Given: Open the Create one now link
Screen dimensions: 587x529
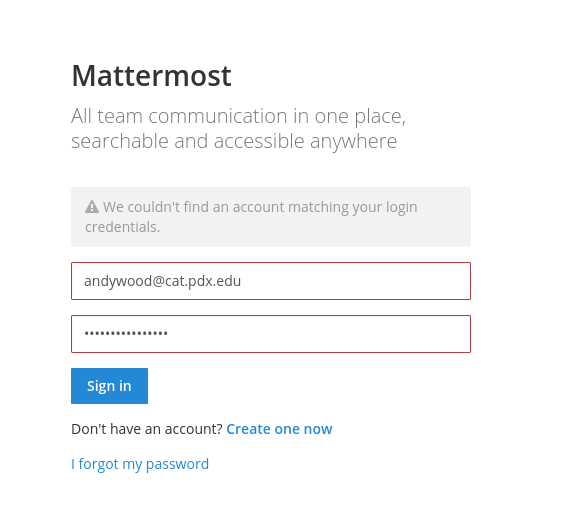Looking at the screenshot, I should (x=279, y=429).
